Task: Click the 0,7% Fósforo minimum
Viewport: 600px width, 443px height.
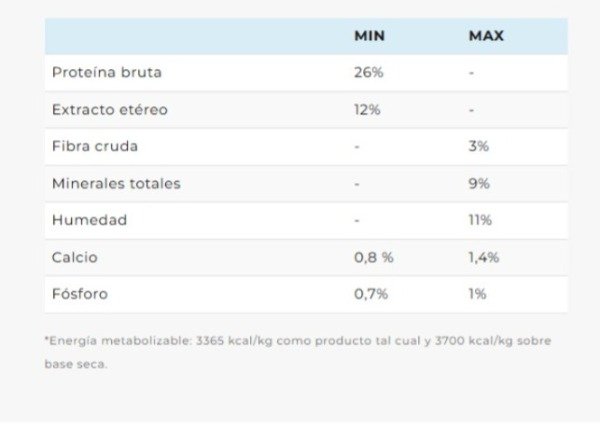Action: (370, 294)
